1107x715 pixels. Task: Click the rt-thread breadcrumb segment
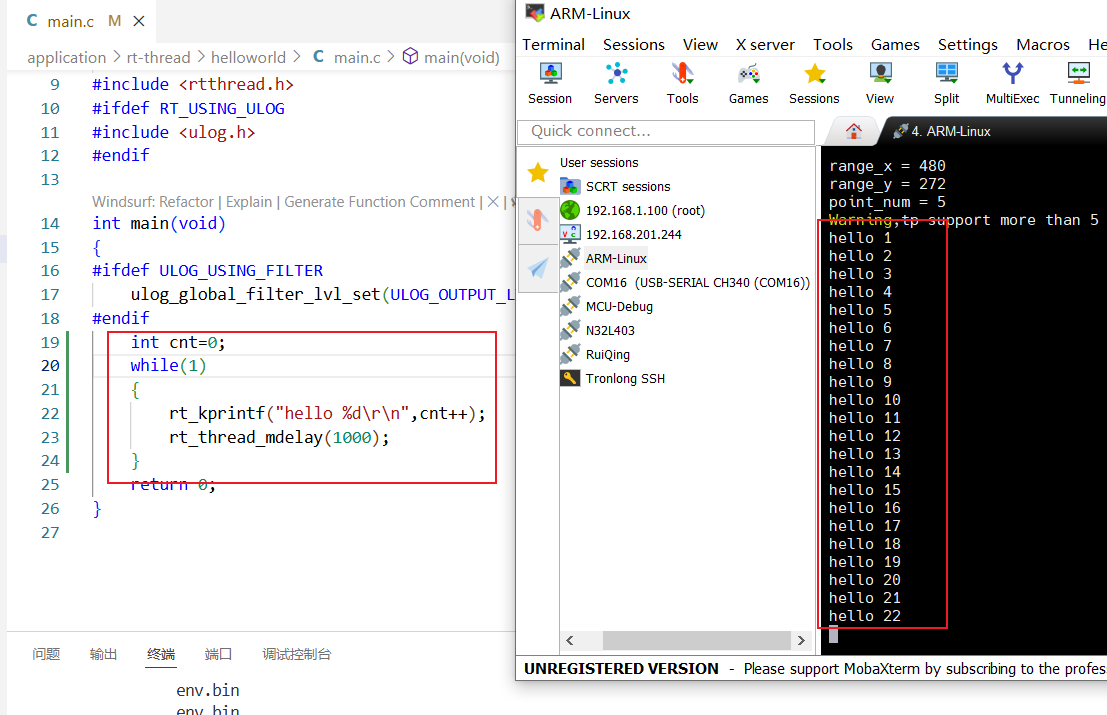pos(158,57)
